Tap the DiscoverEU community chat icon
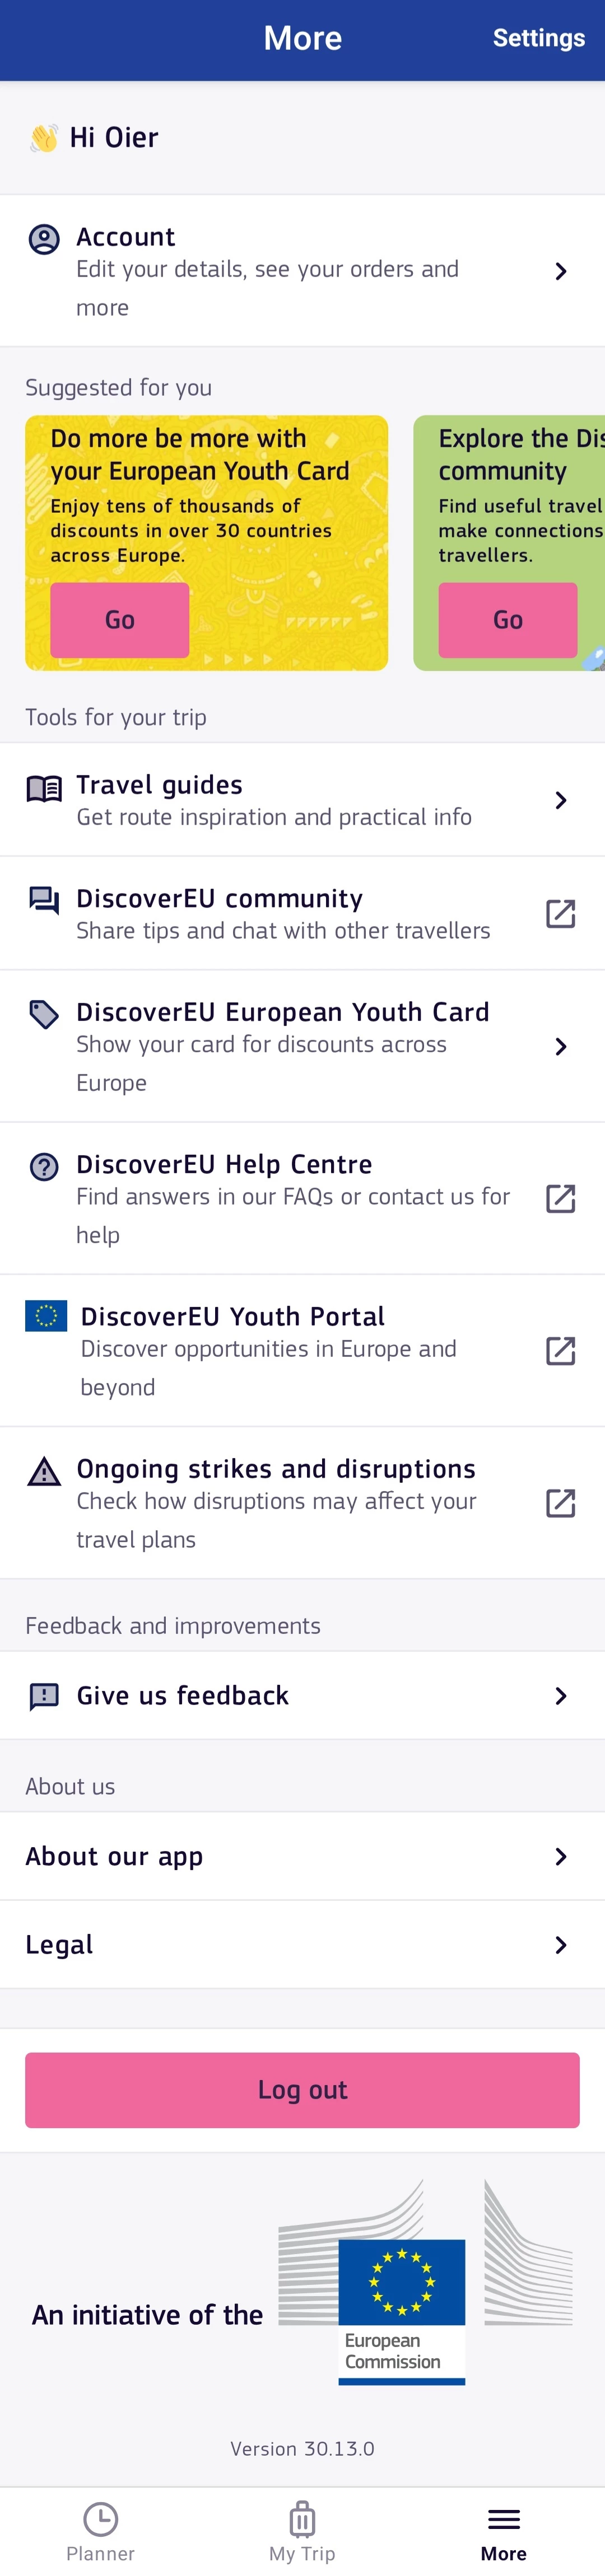Image resolution: width=605 pixels, height=2576 pixels. 44,901
